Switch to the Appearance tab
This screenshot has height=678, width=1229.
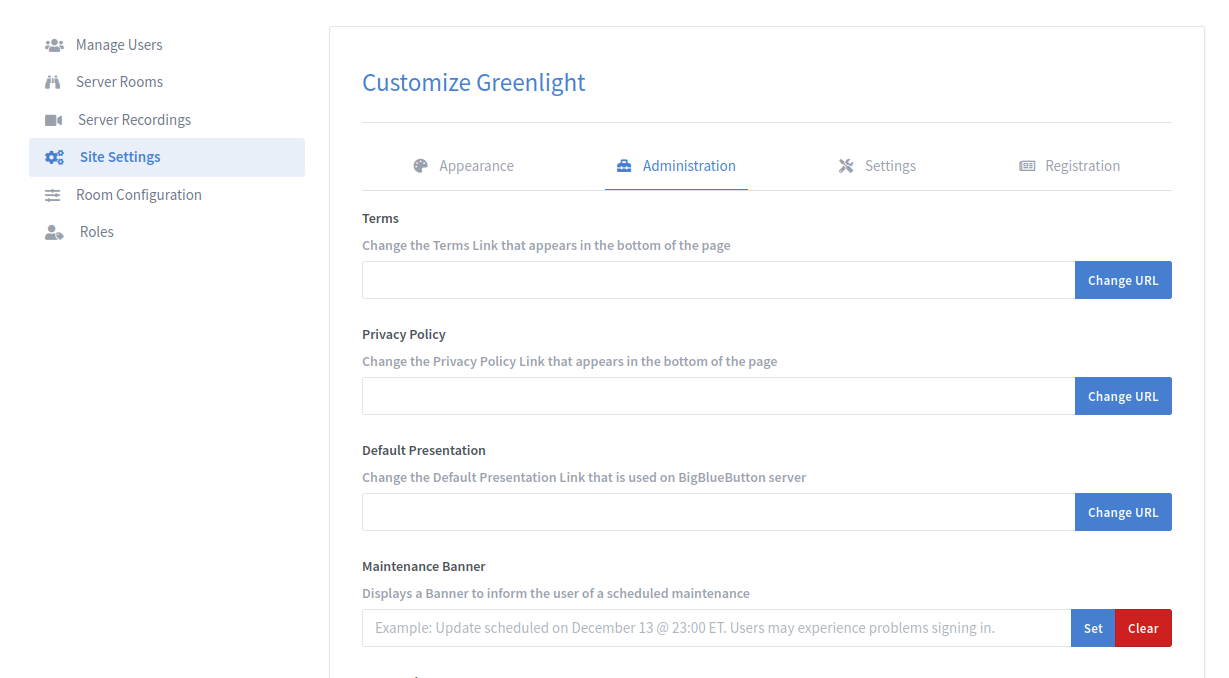pos(476,165)
